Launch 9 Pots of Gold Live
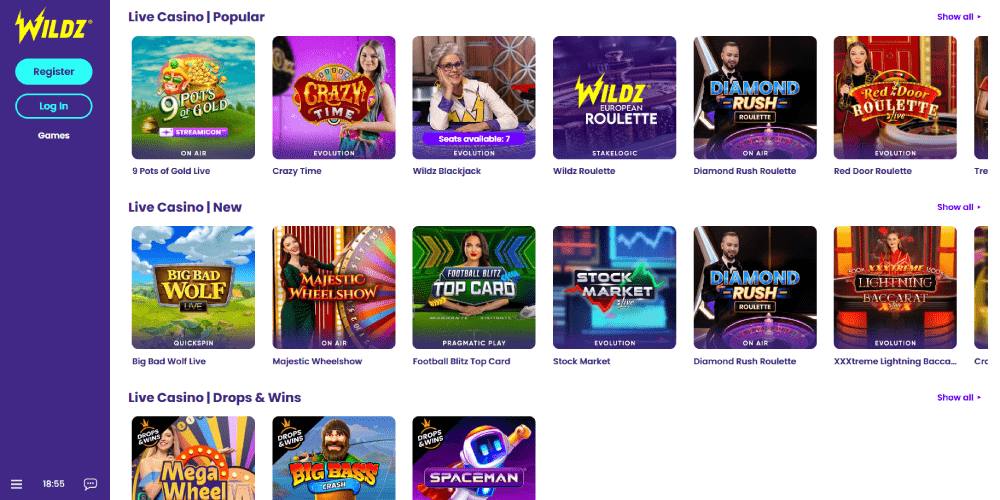The width and height of the screenshot is (1000, 500). click(193, 98)
